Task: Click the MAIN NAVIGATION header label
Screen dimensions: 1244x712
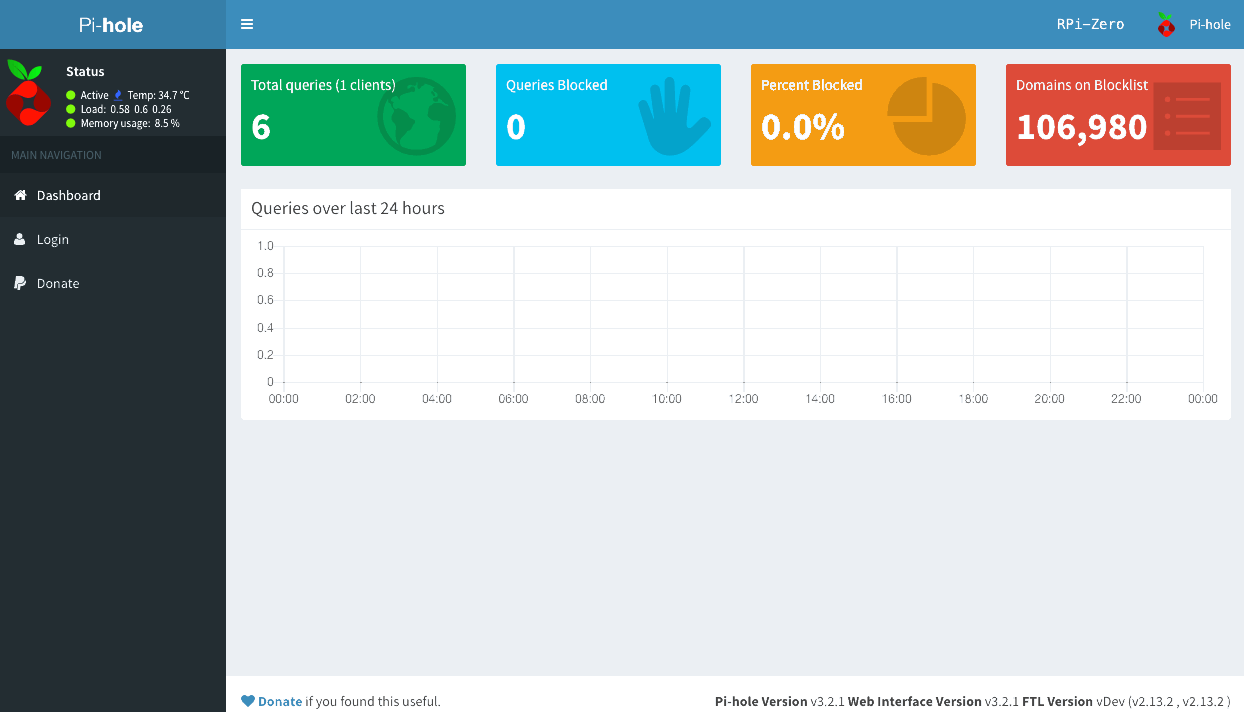Action: point(56,155)
